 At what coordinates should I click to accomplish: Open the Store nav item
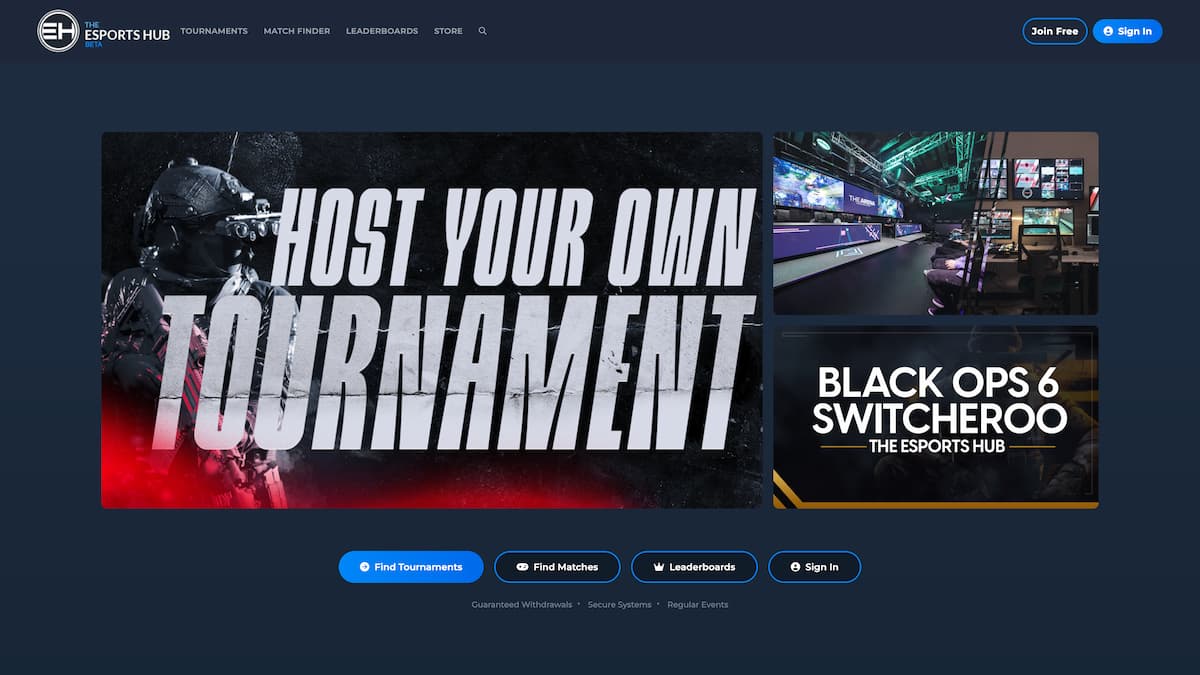[448, 31]
